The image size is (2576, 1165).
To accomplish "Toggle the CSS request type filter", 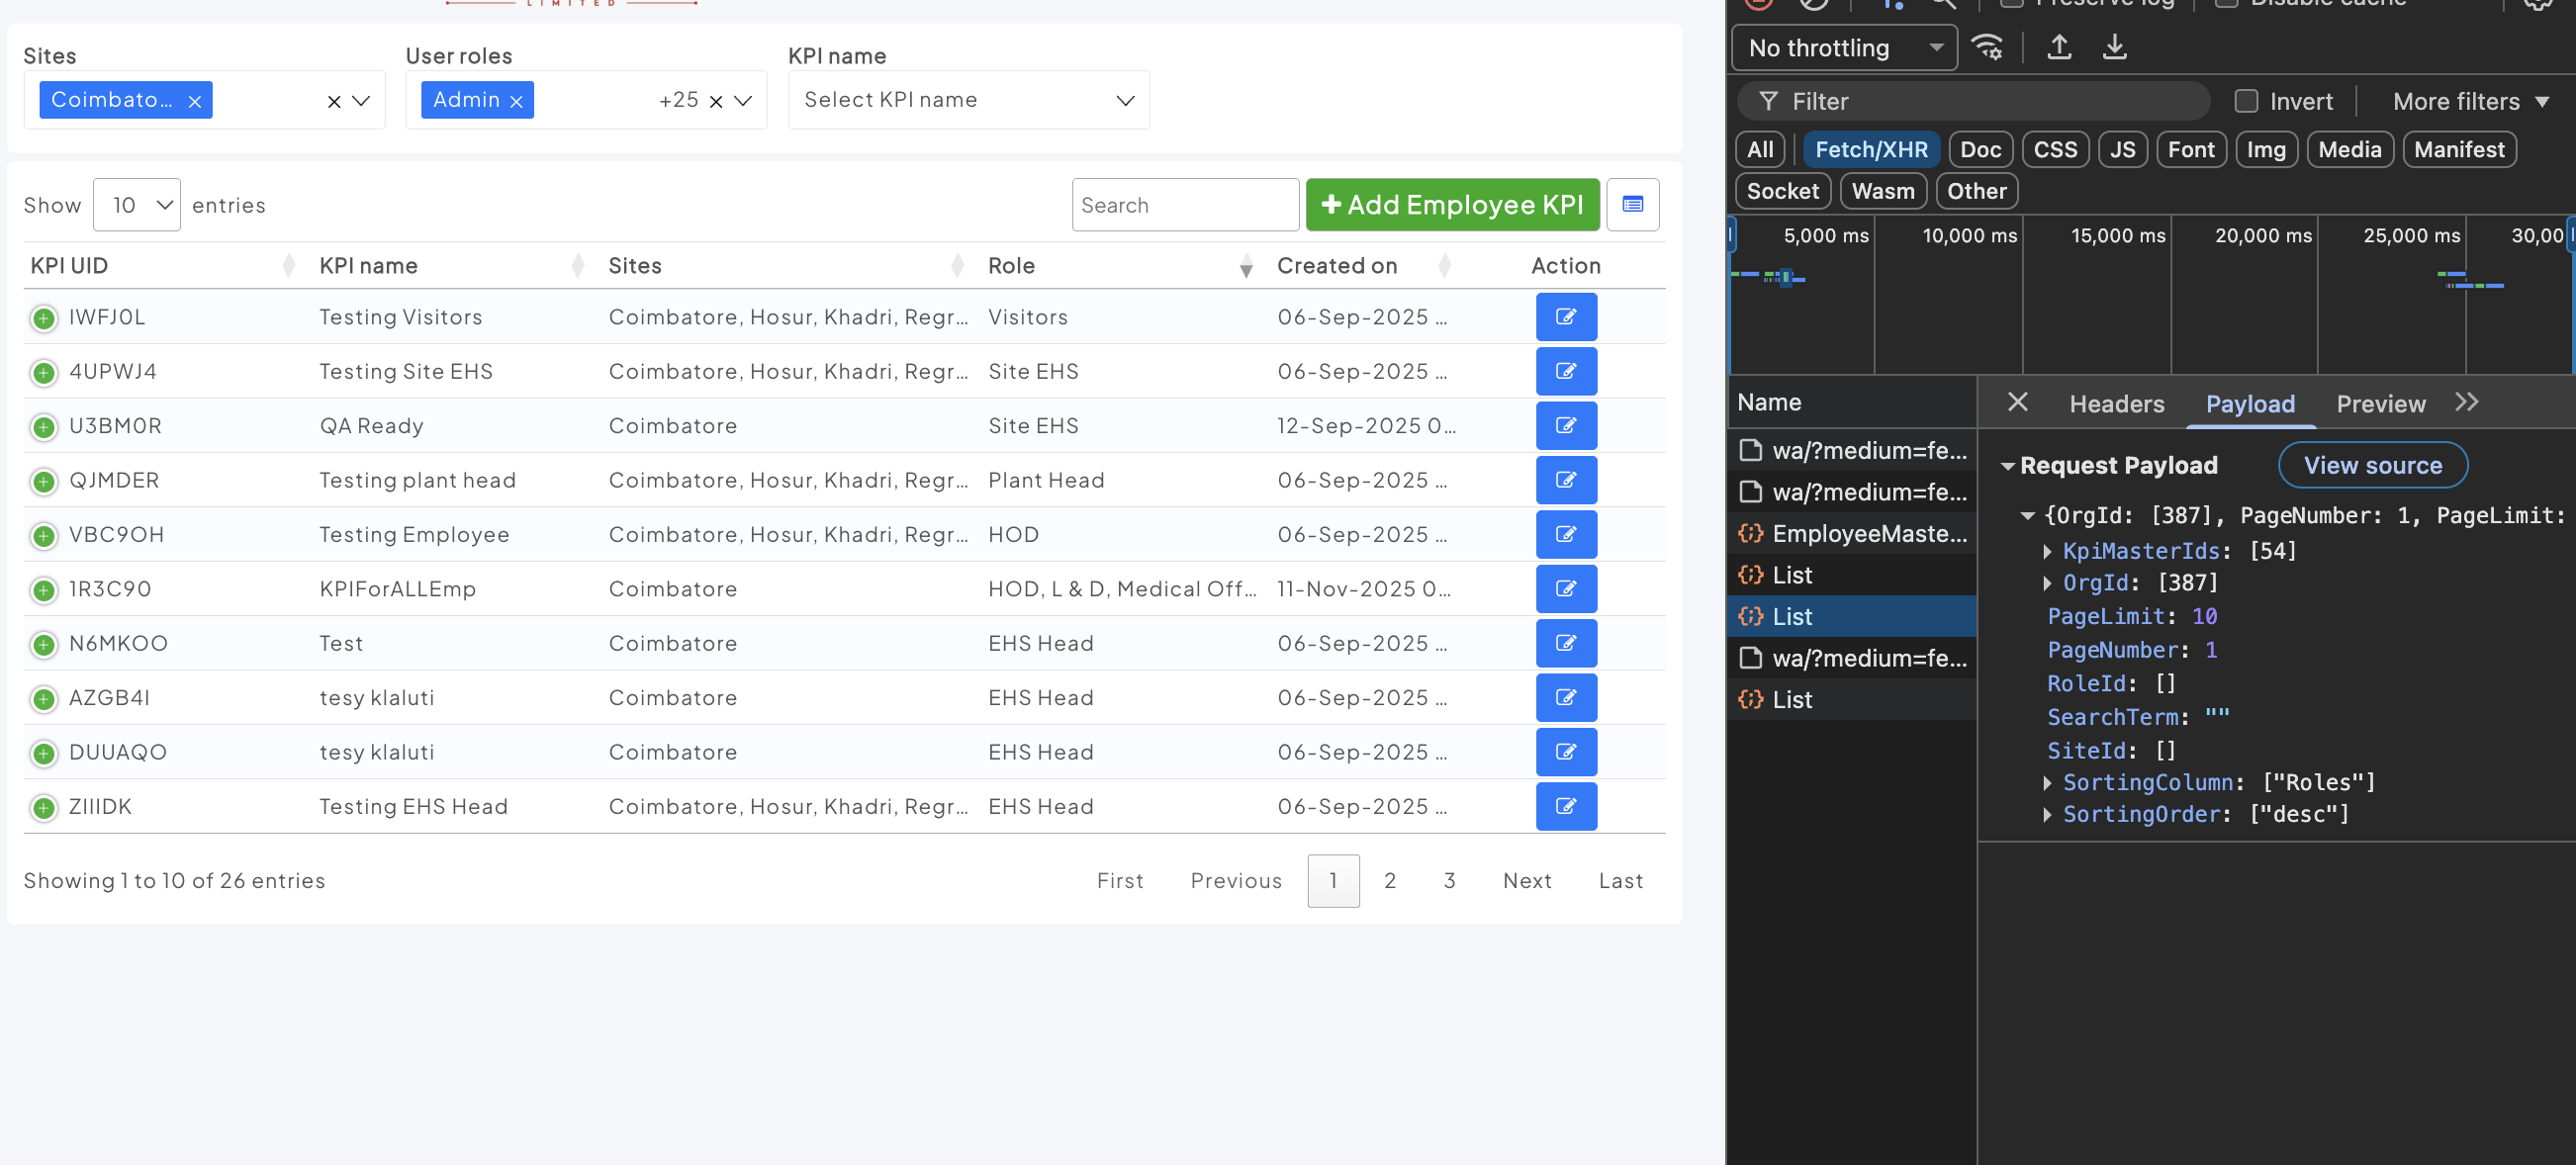I will 2055,150.
